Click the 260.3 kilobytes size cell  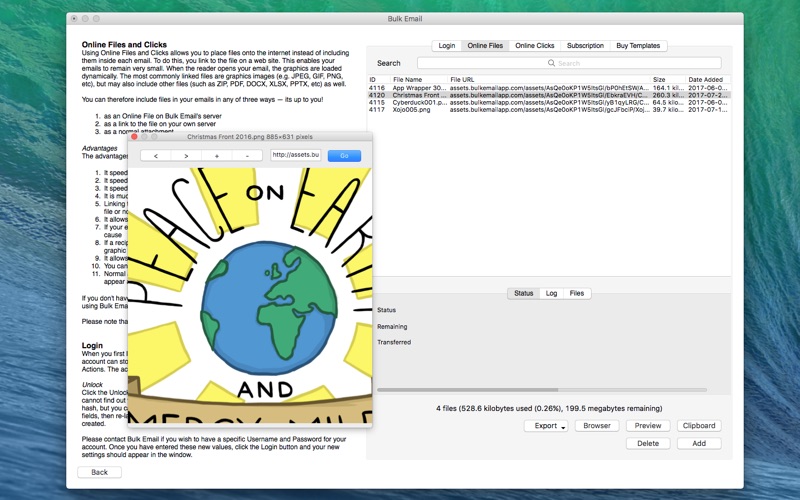668,95
